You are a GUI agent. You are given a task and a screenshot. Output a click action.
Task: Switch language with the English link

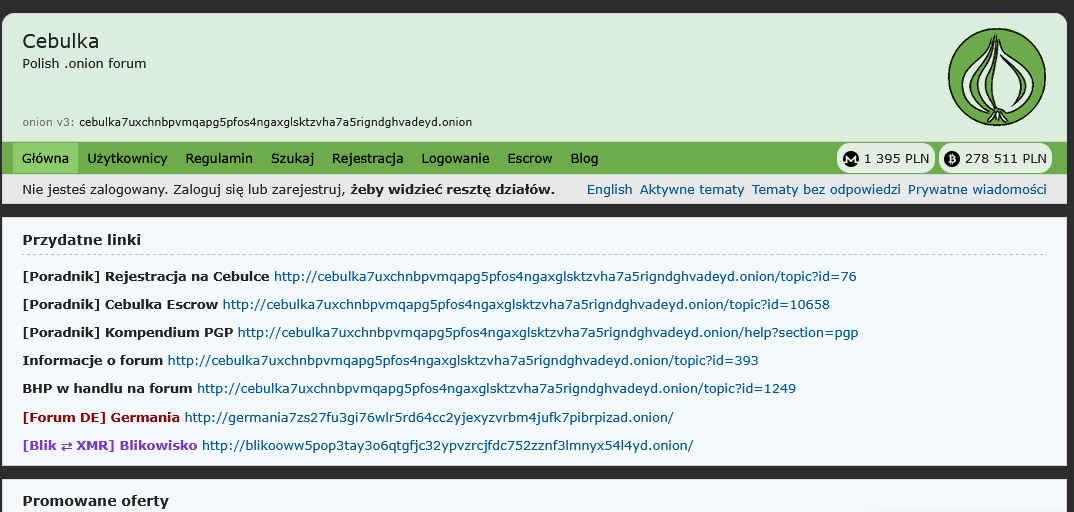pyautogui.click(x=609, y=190)
